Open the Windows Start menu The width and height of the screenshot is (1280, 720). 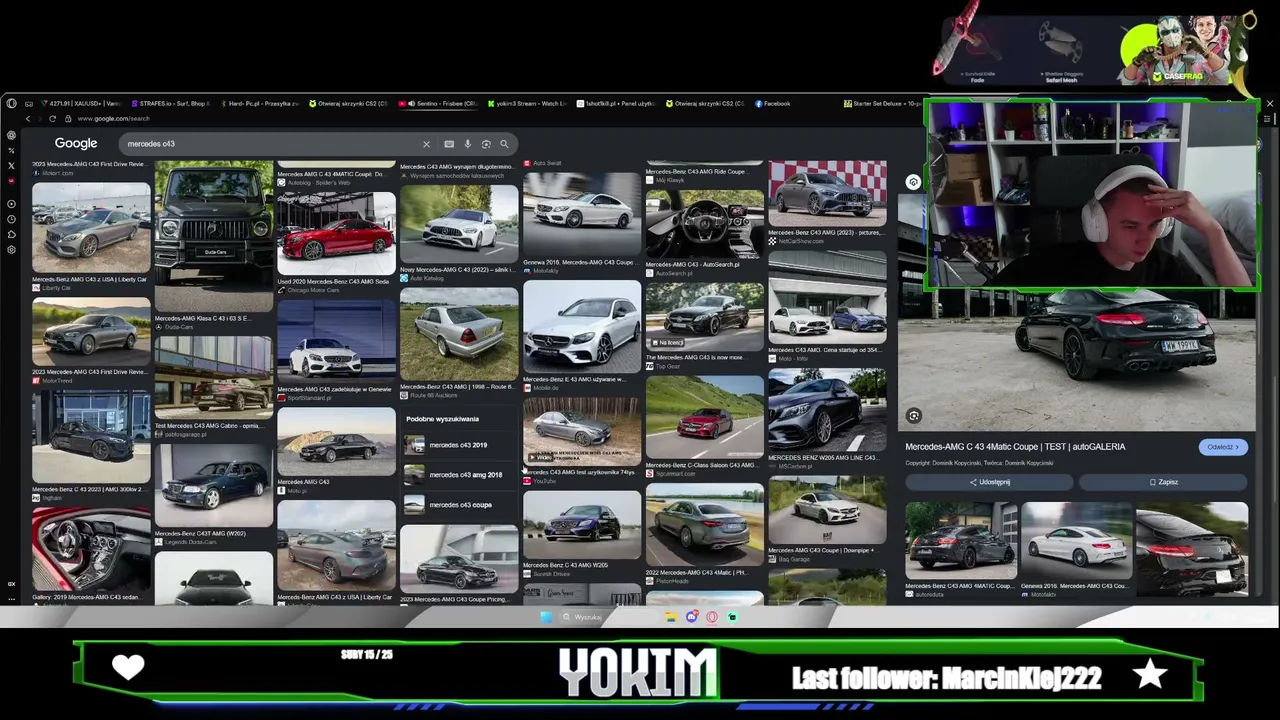click(x=546, y=617)
